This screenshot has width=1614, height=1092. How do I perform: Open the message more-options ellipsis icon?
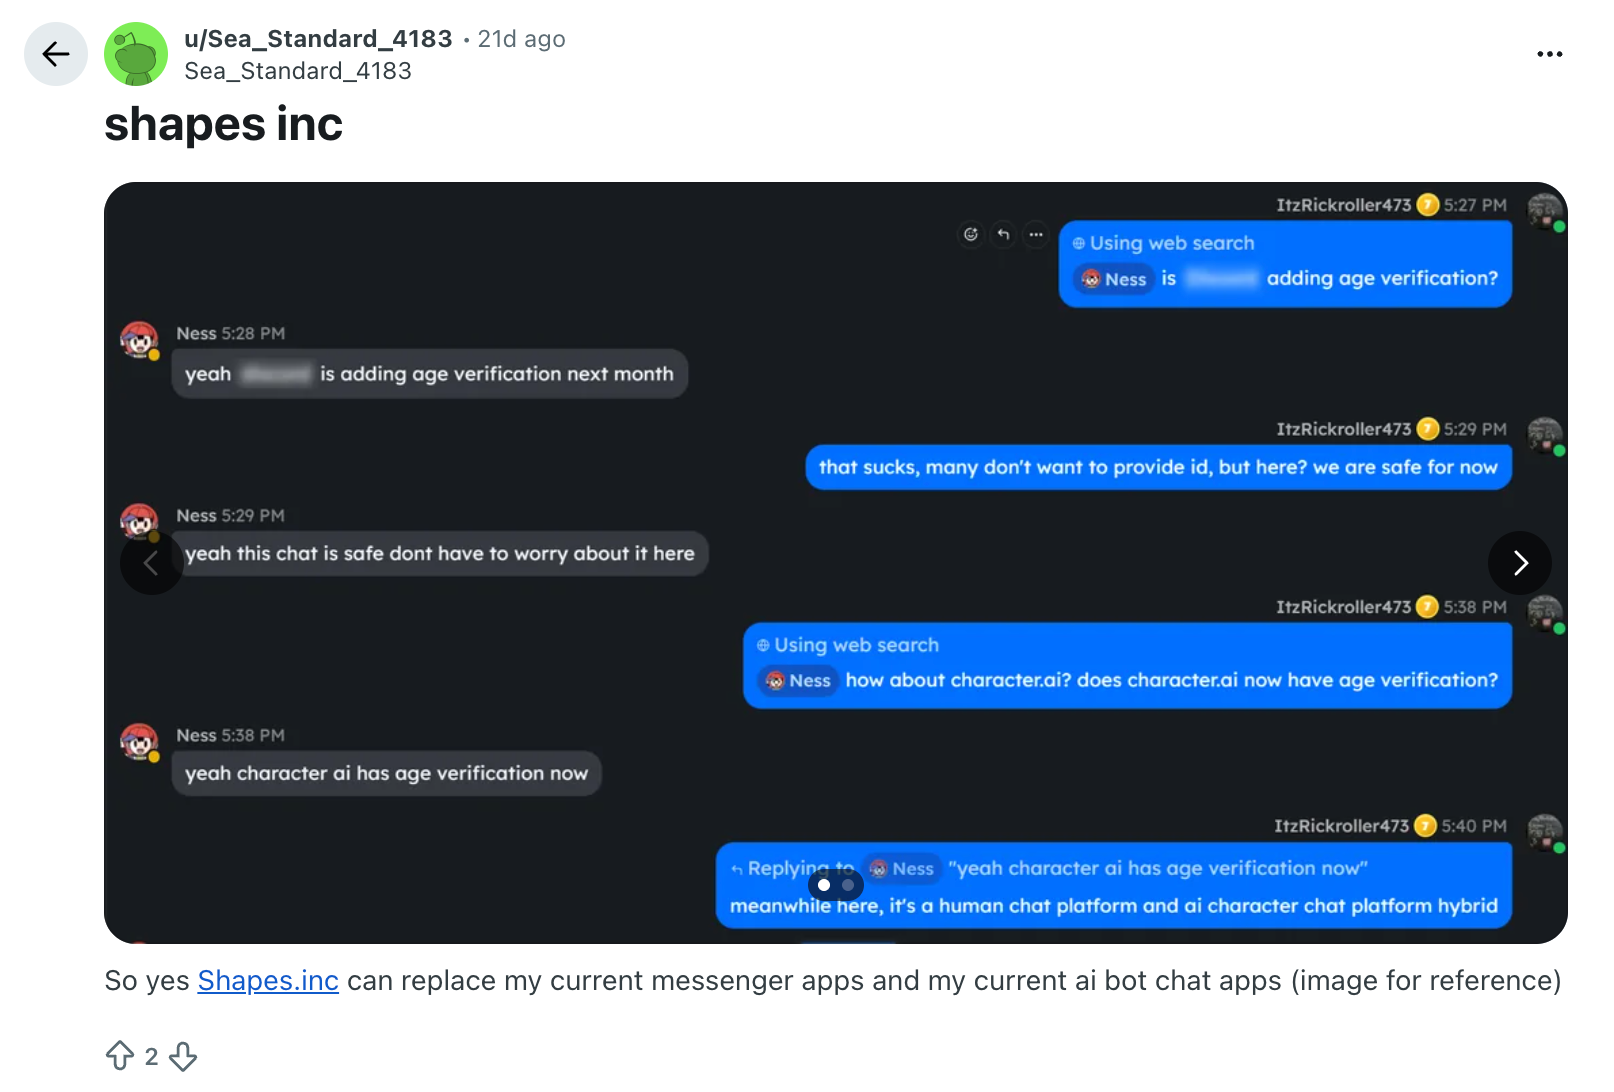(1036, 234)
